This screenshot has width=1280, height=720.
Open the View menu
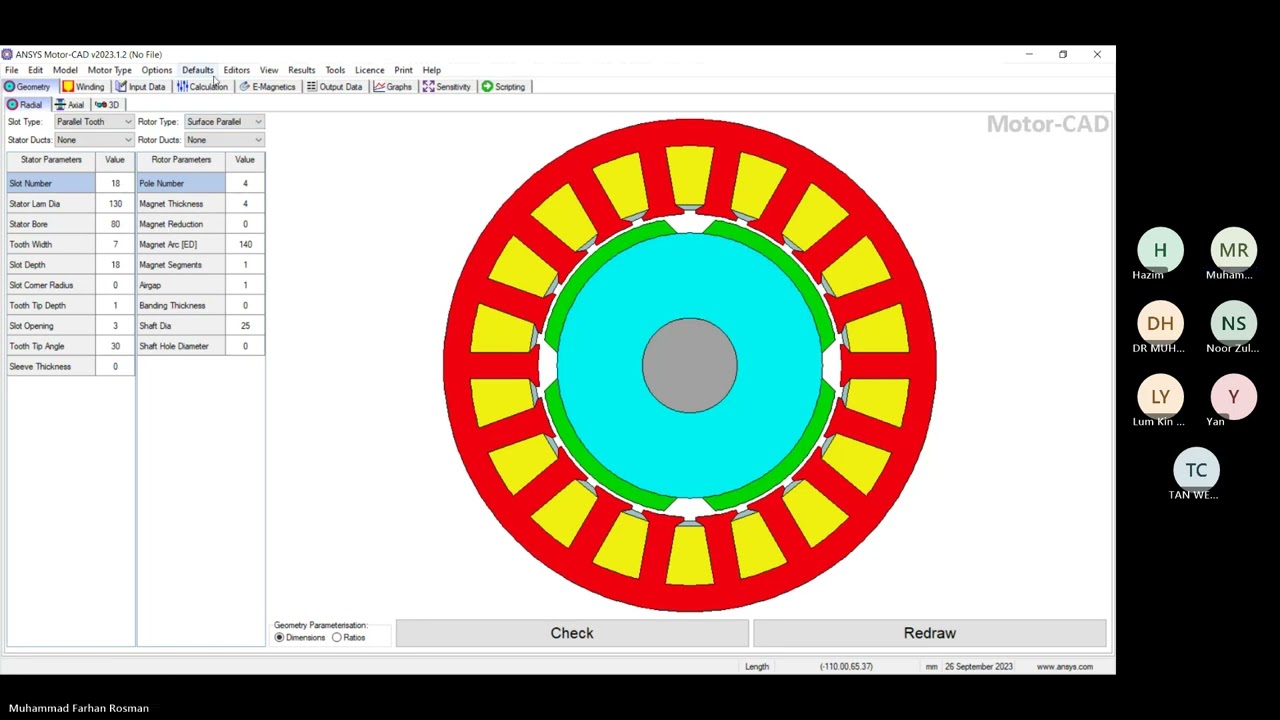point(269,70)
